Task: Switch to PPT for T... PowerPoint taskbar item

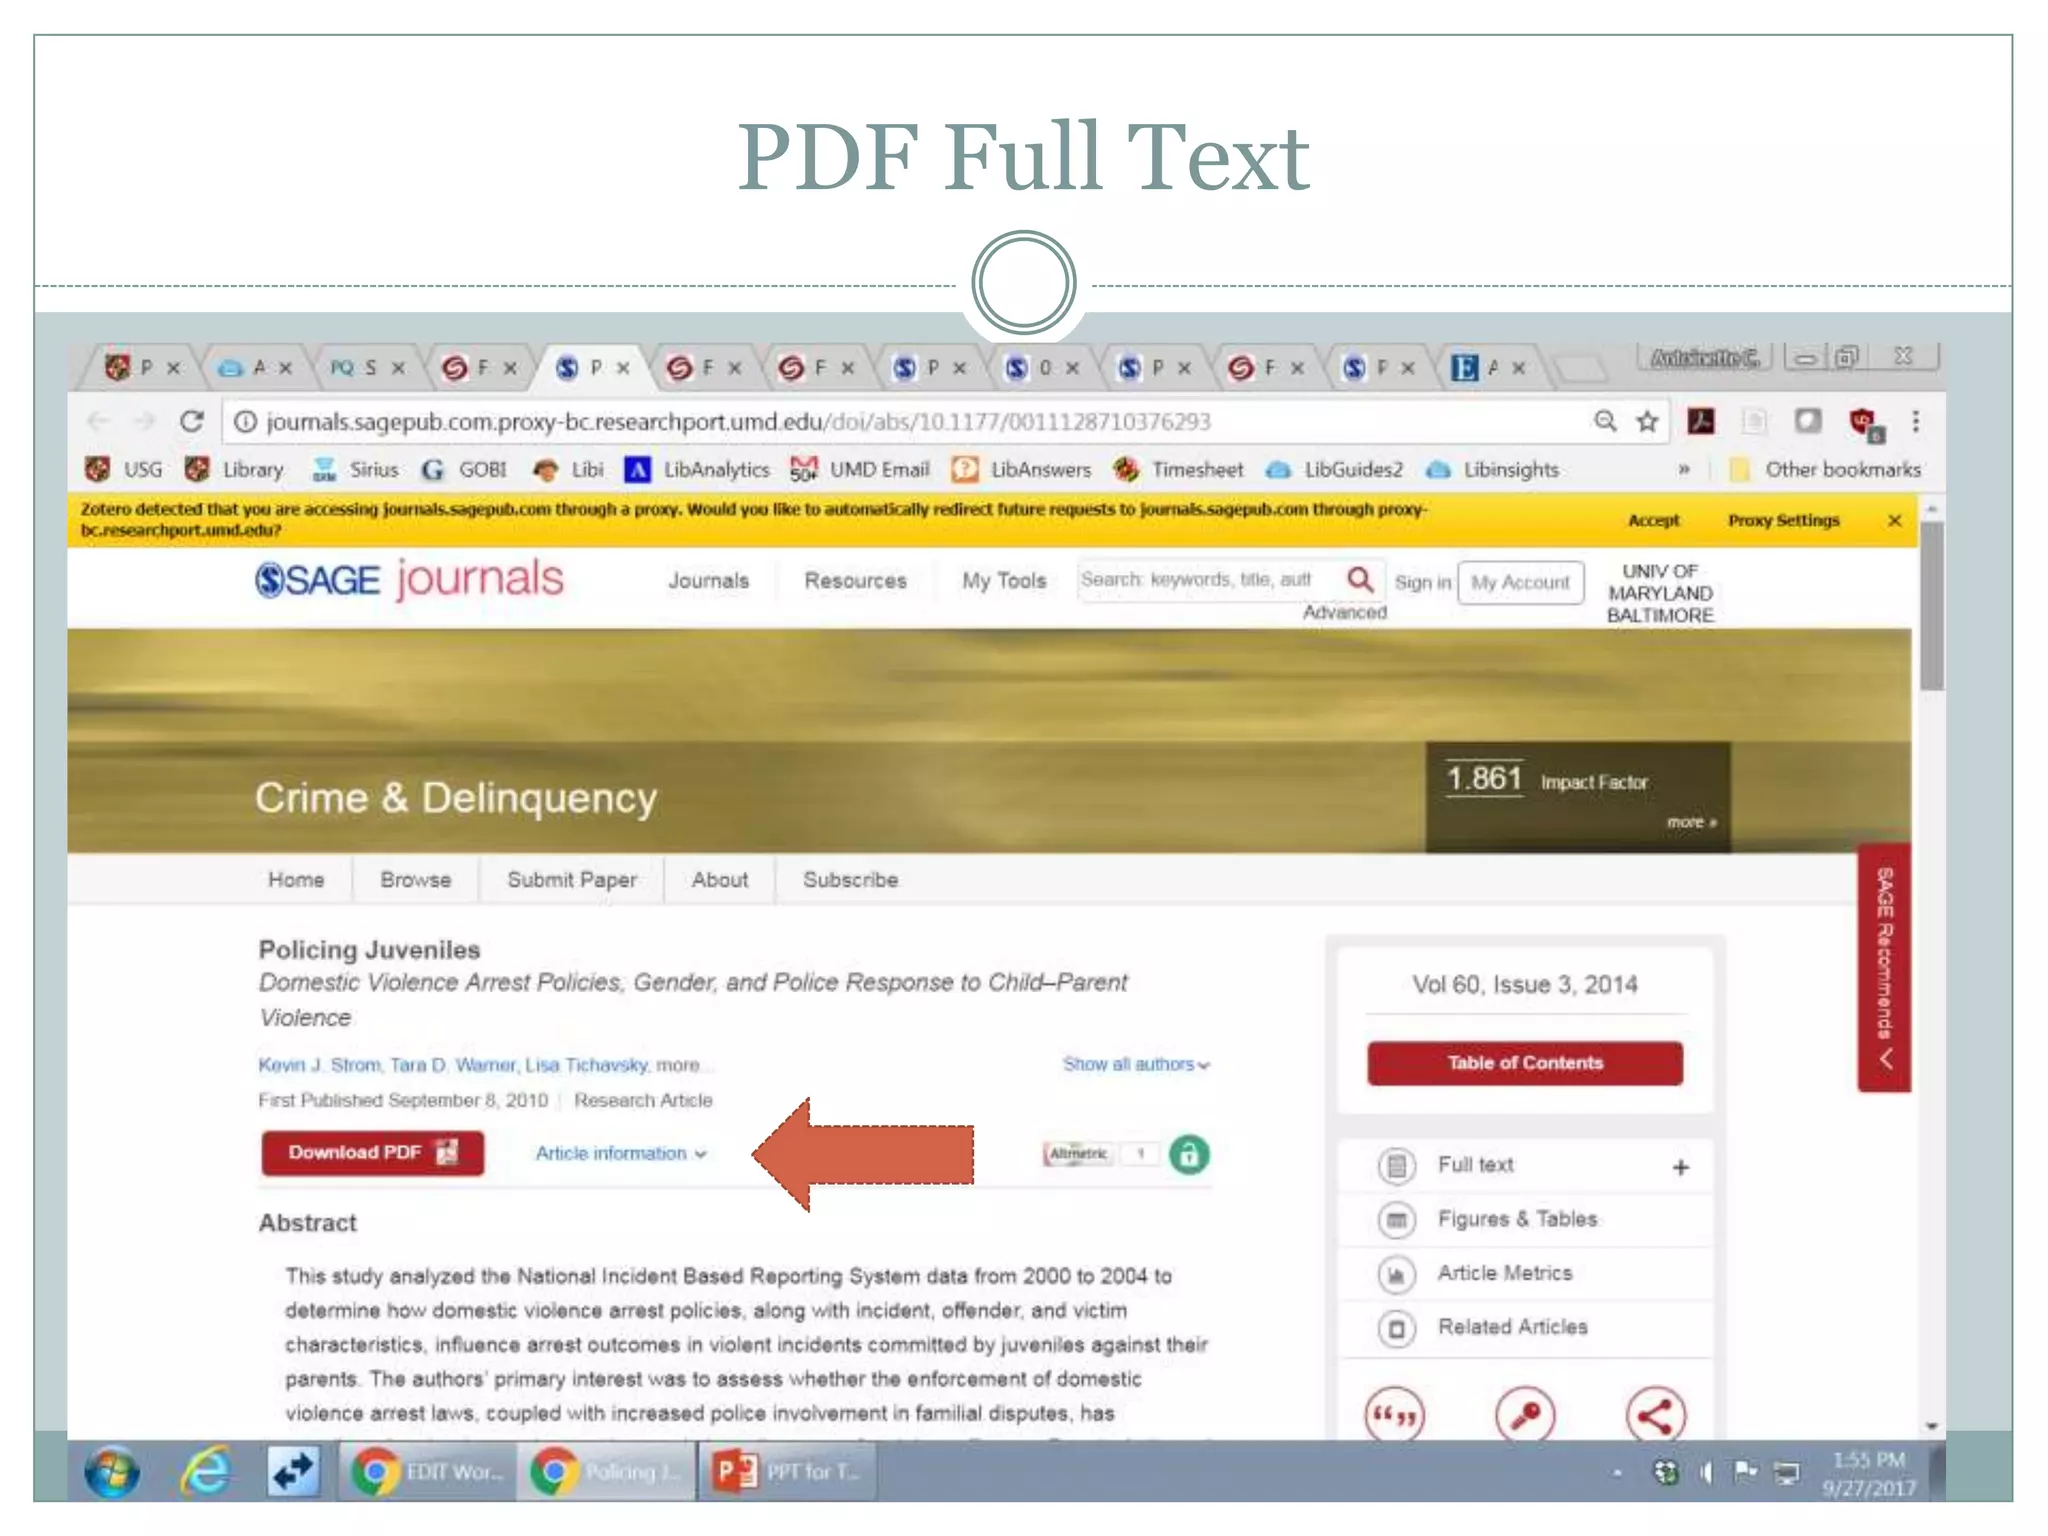Action: pyautogui.click(x=787, y=1471)
